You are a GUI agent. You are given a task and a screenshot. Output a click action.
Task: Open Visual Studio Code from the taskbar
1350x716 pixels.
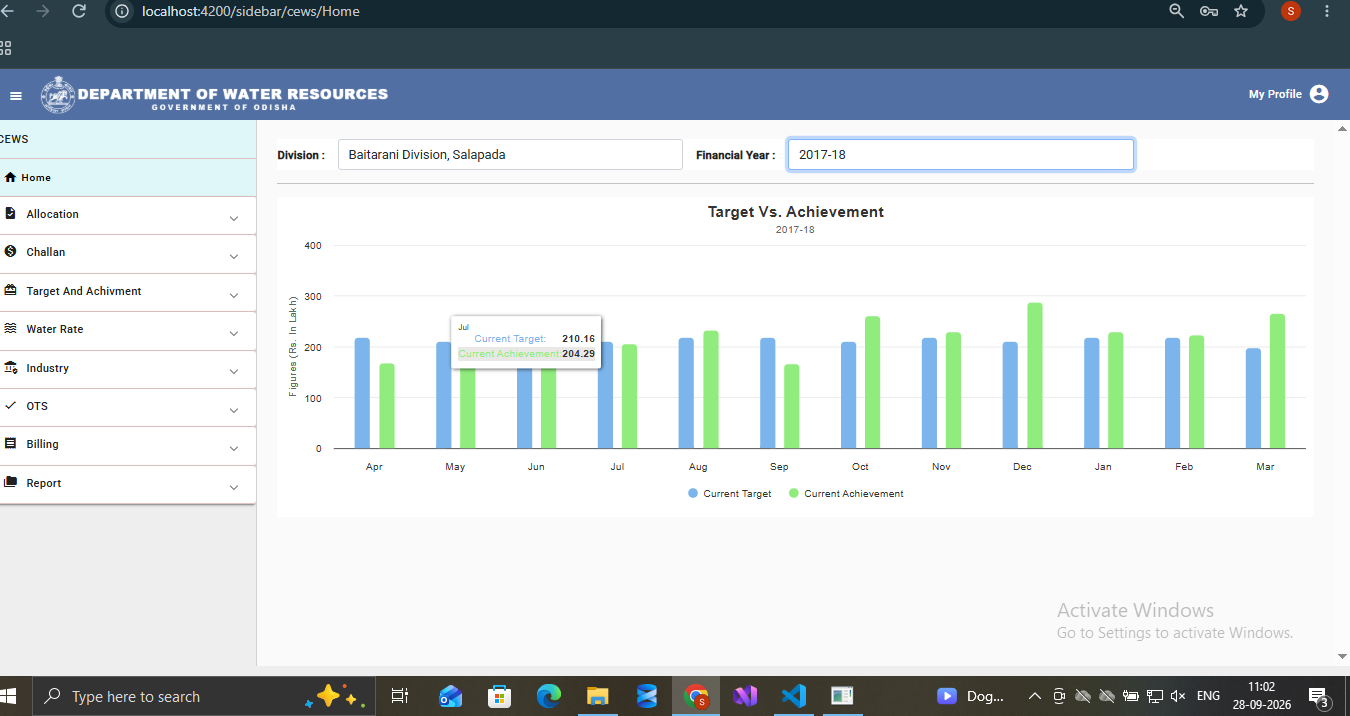794,696
